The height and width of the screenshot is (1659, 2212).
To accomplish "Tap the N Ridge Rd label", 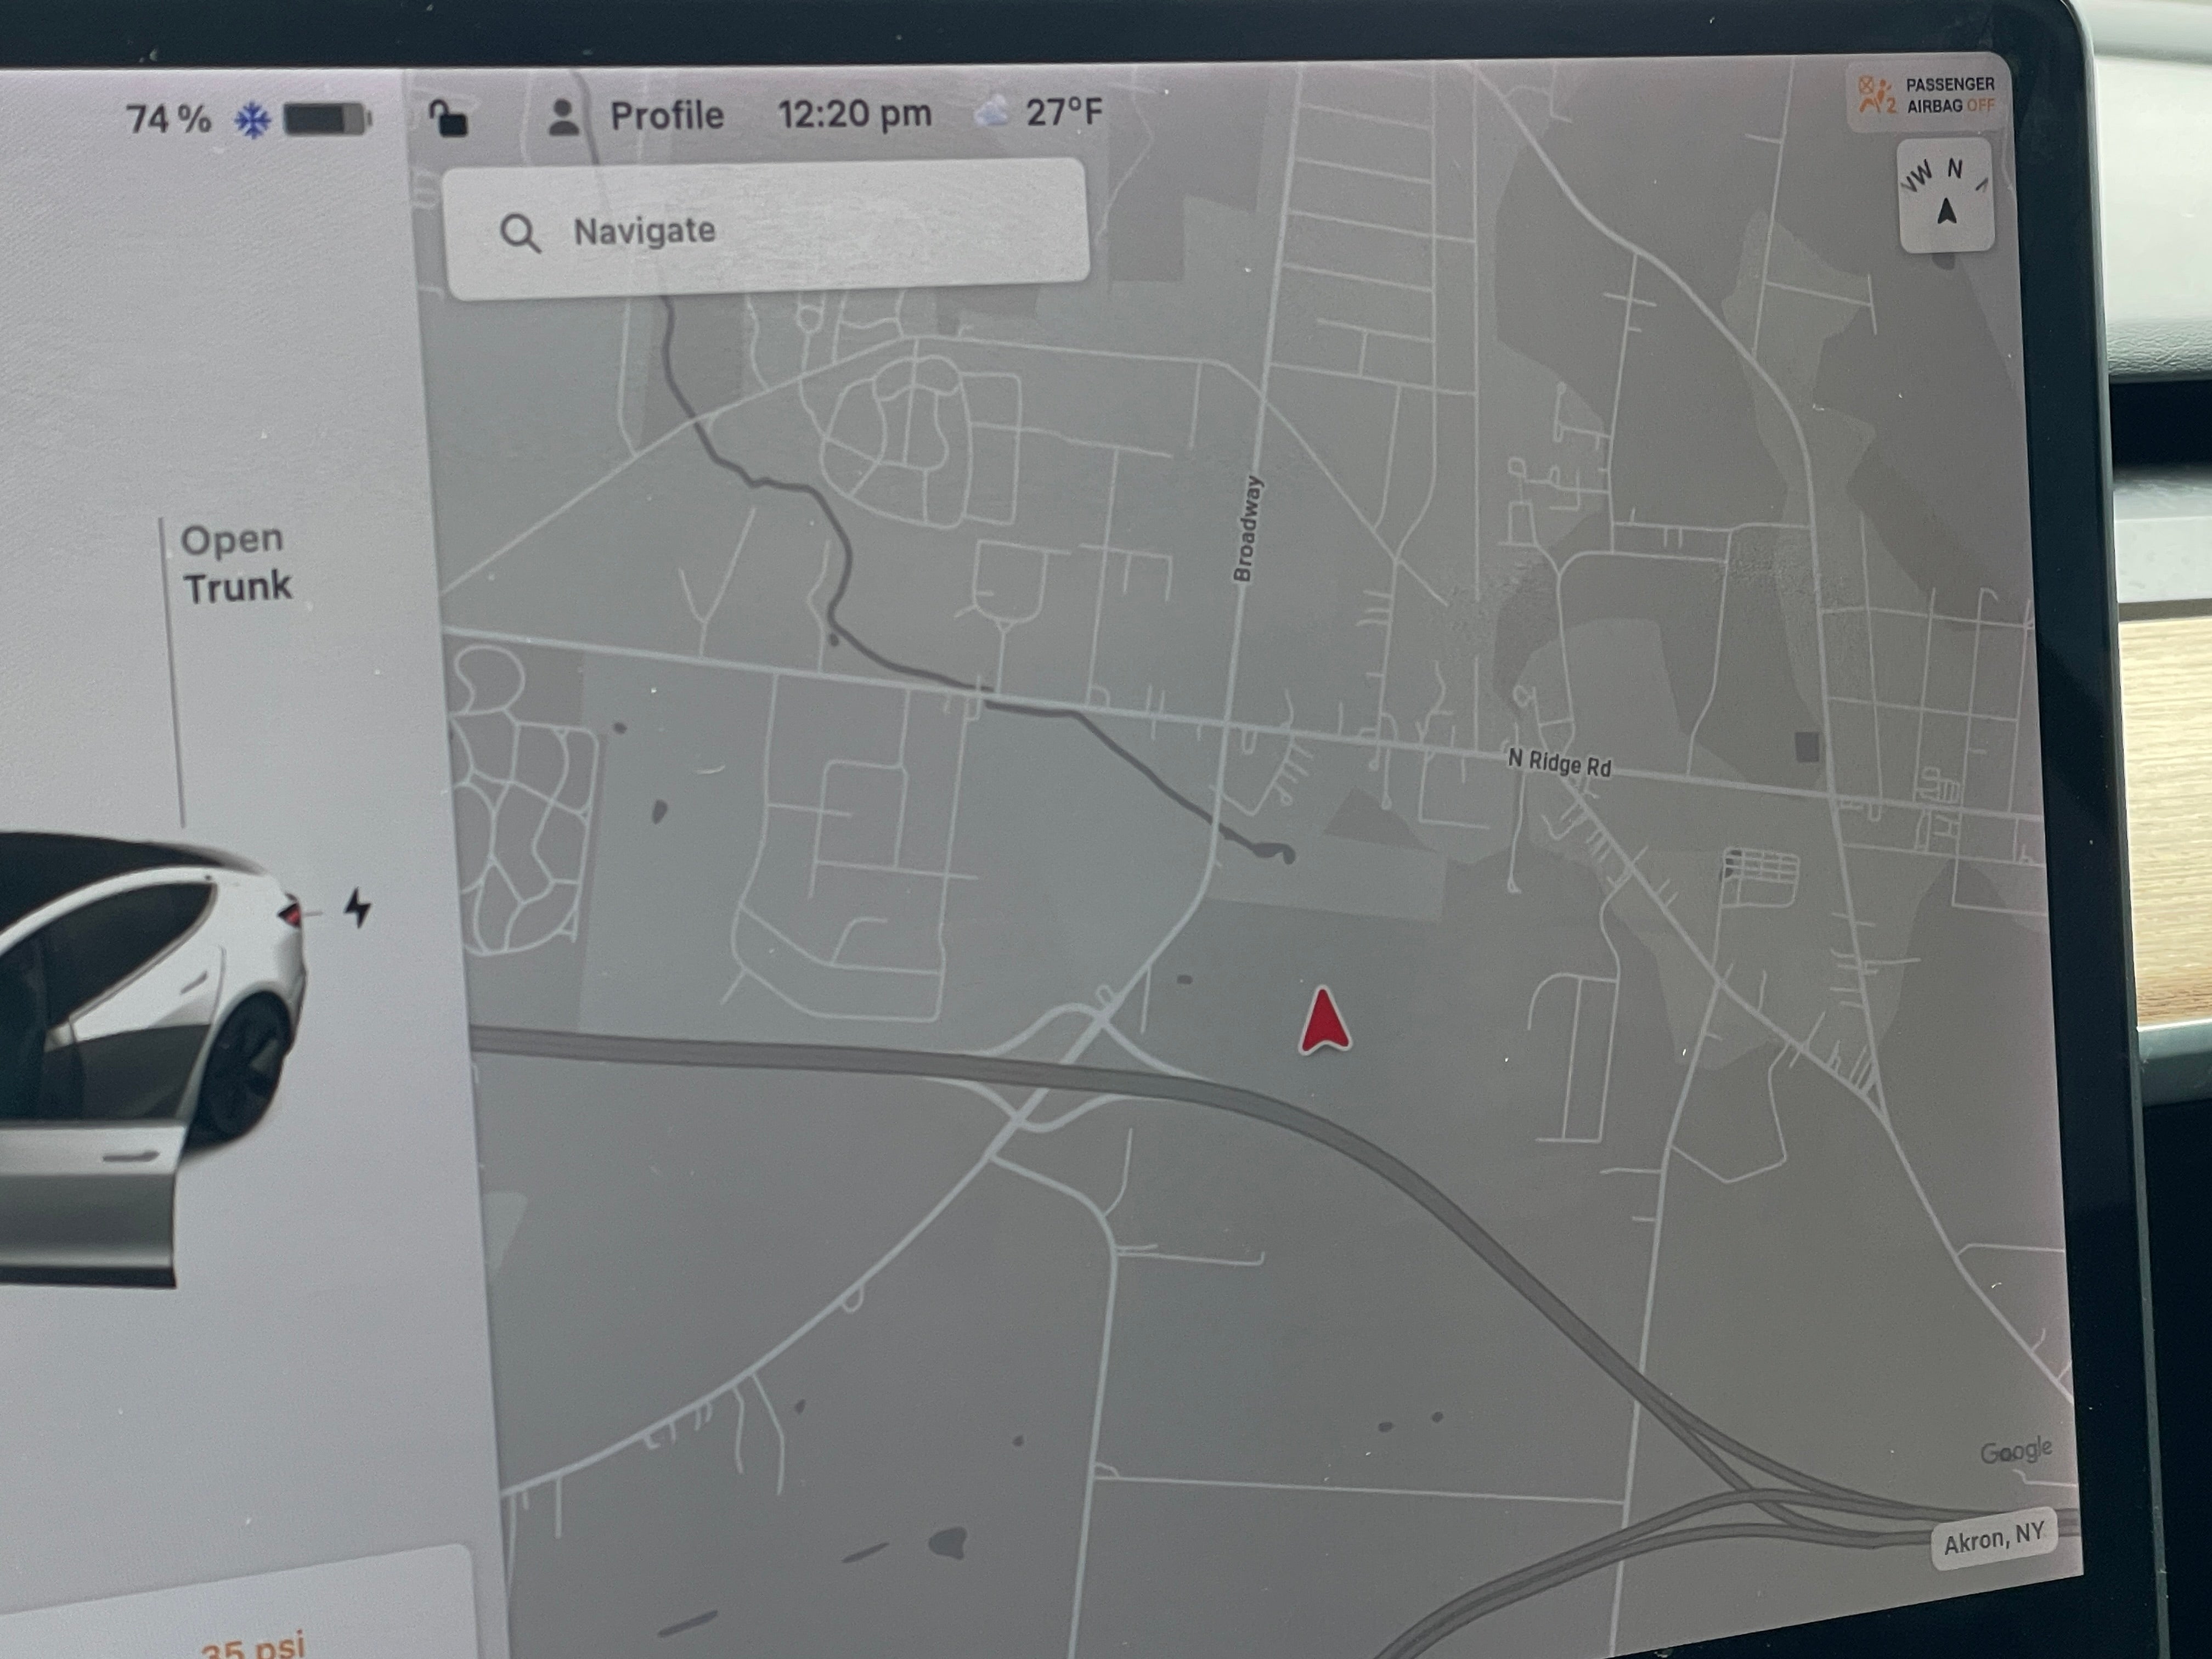I will [x=1559, y=763].
